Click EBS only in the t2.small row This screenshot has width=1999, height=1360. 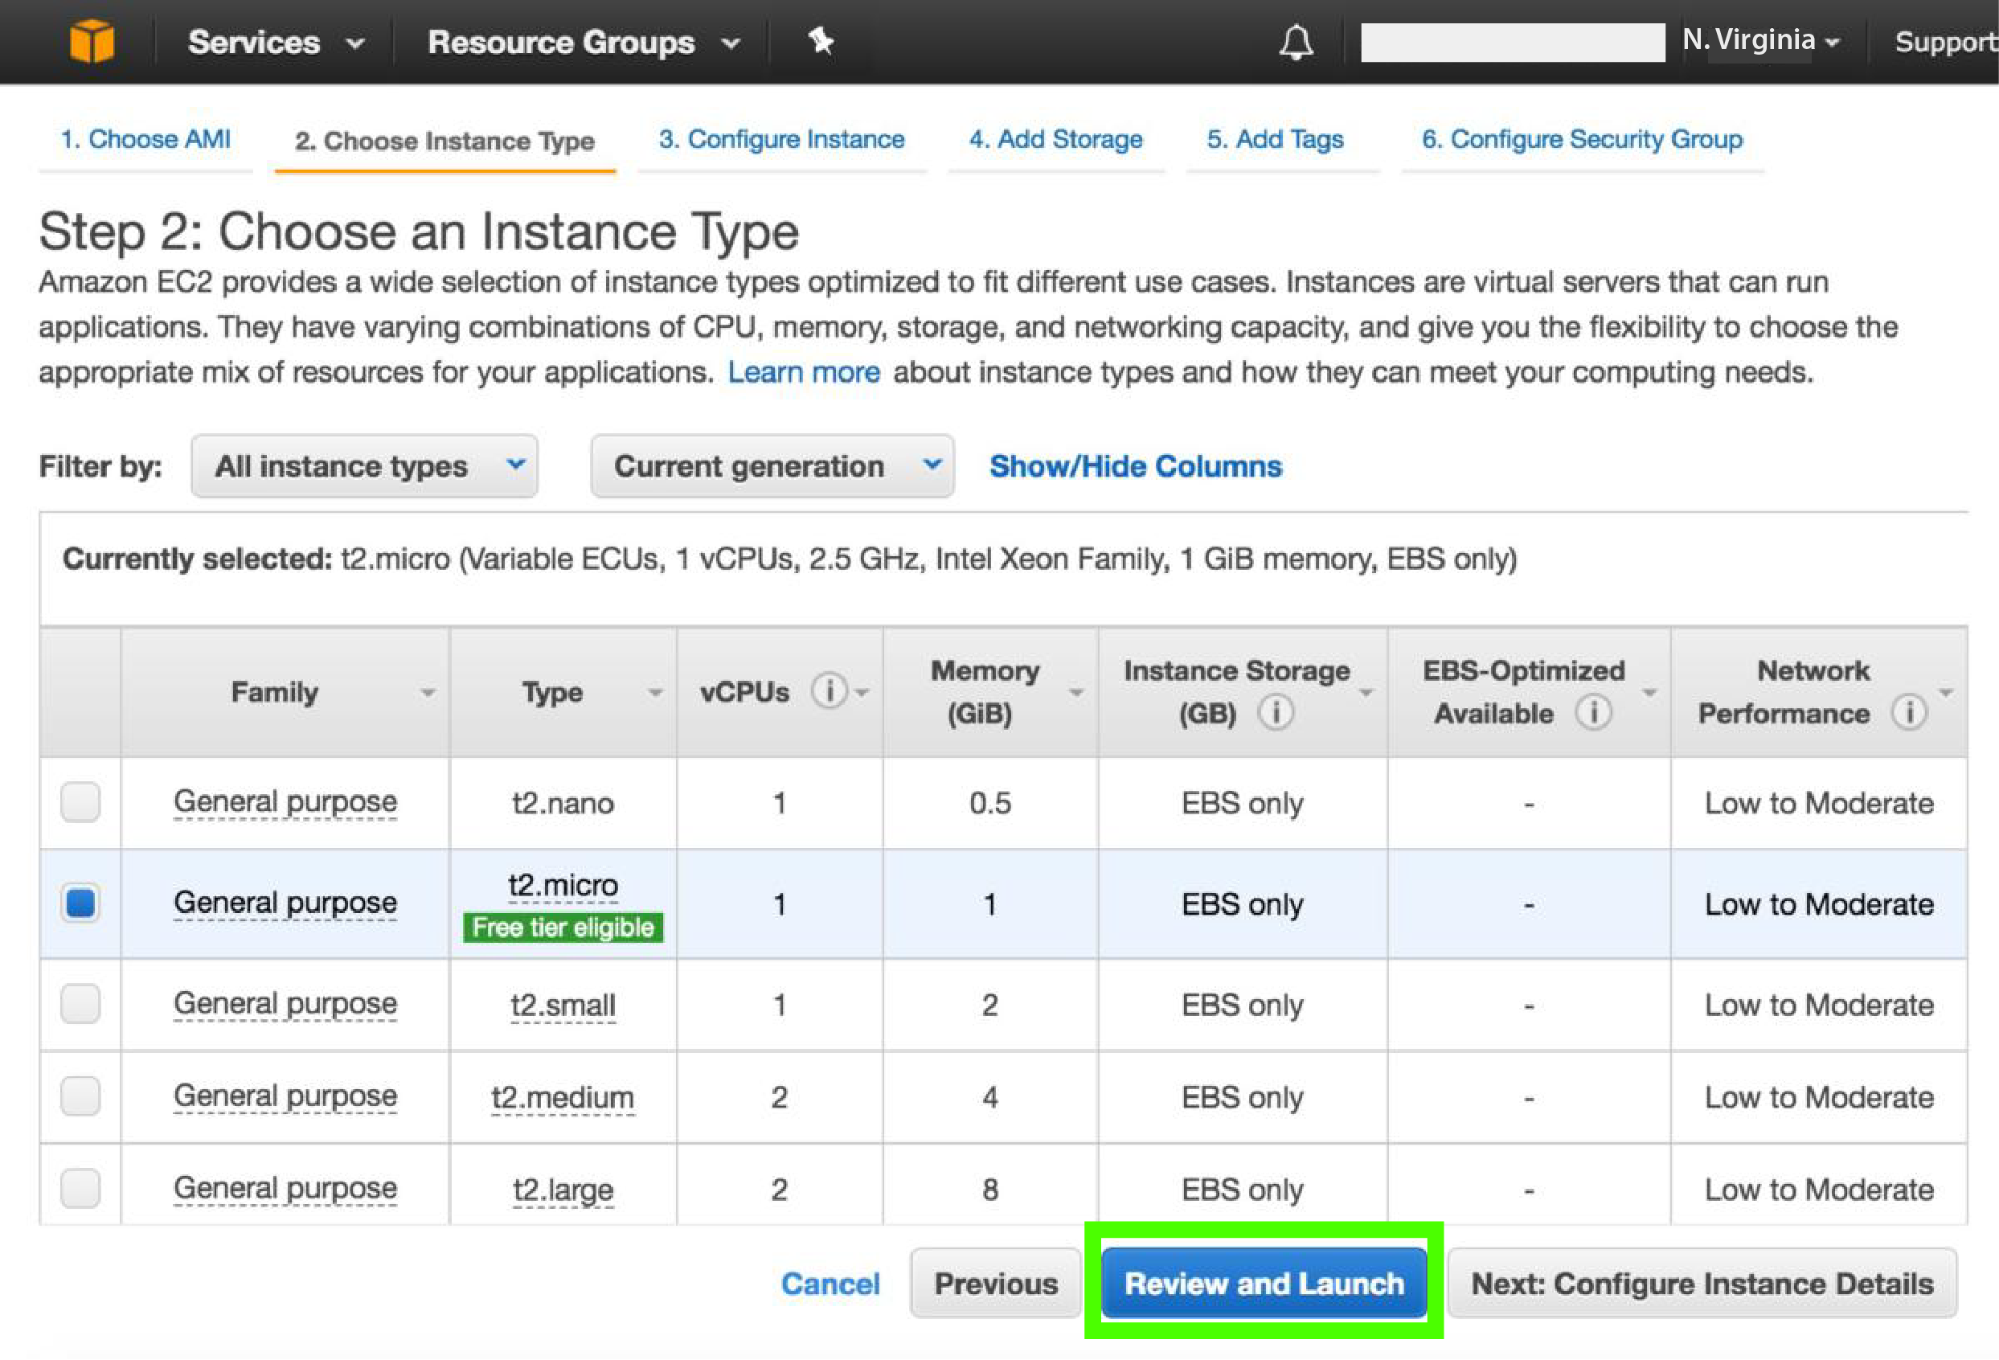point(1242,1005)
